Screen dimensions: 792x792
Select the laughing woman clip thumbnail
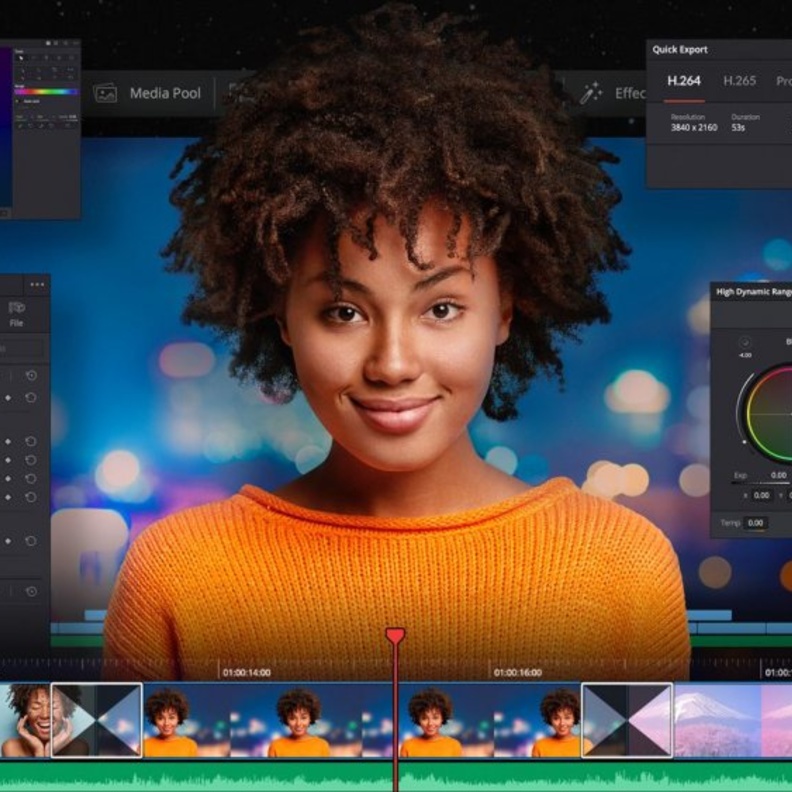coord(25,720)
